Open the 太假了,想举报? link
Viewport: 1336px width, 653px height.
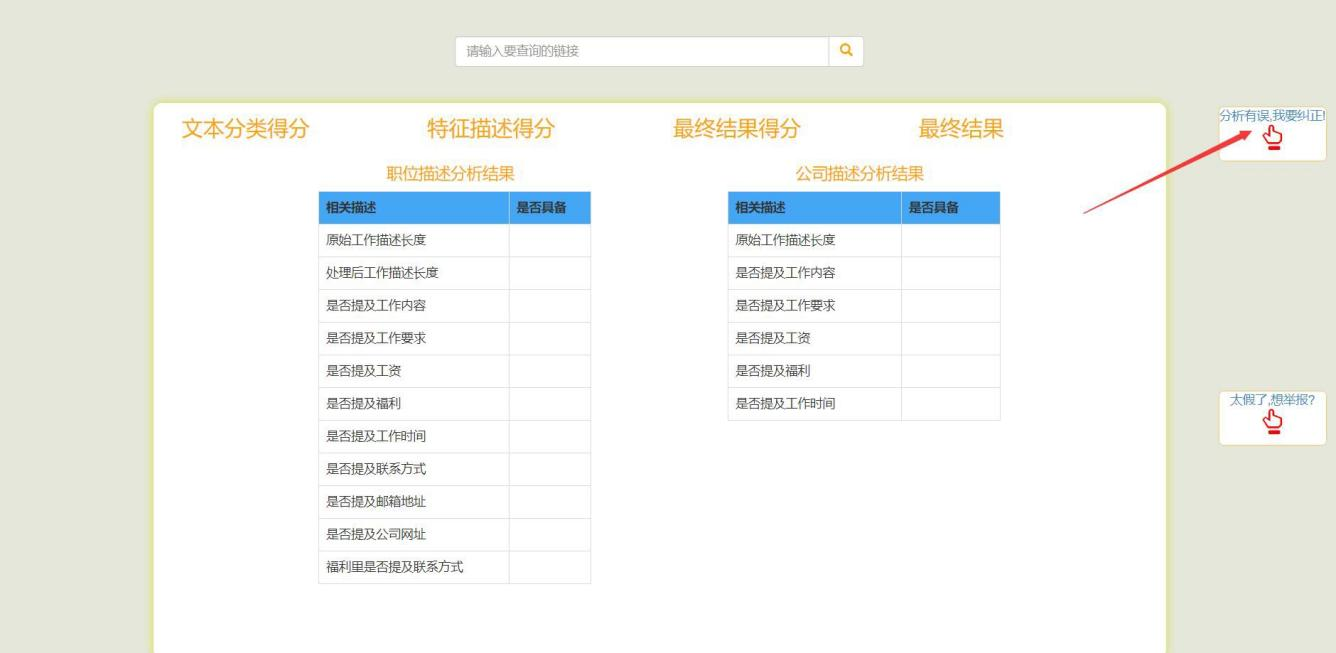click(1272, 399)
